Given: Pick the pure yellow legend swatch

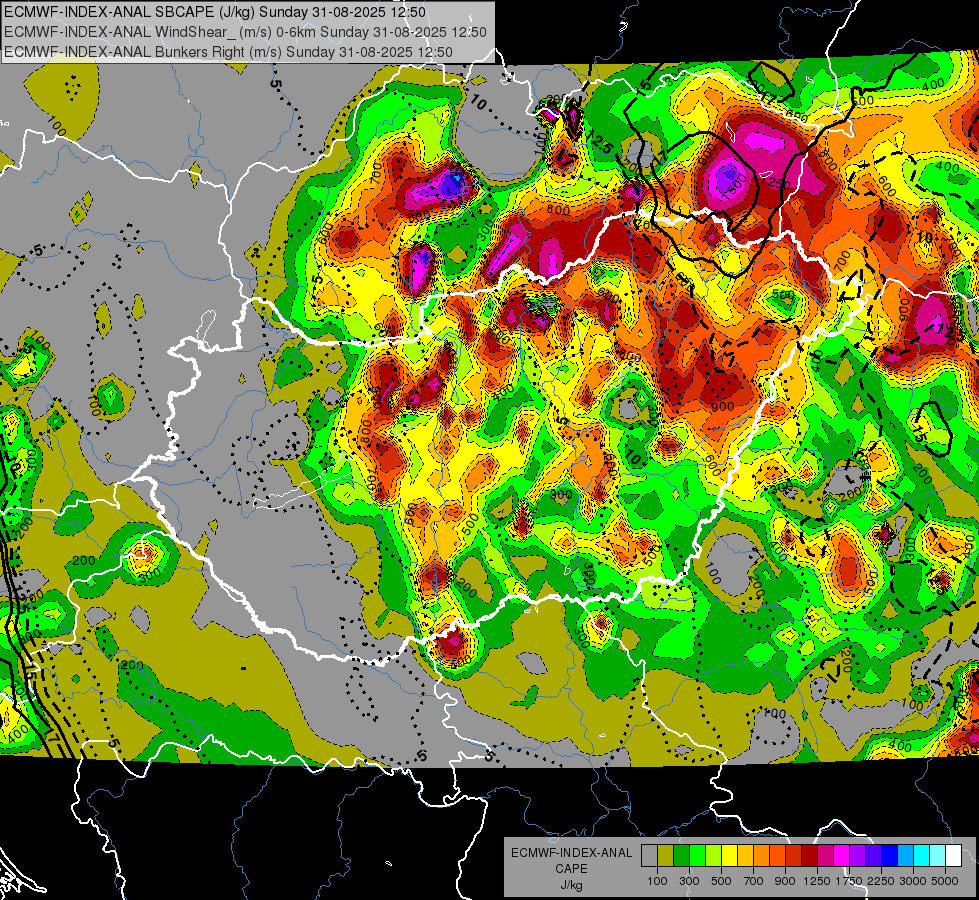Looking at the screenshot, I should tap(730, 856).
